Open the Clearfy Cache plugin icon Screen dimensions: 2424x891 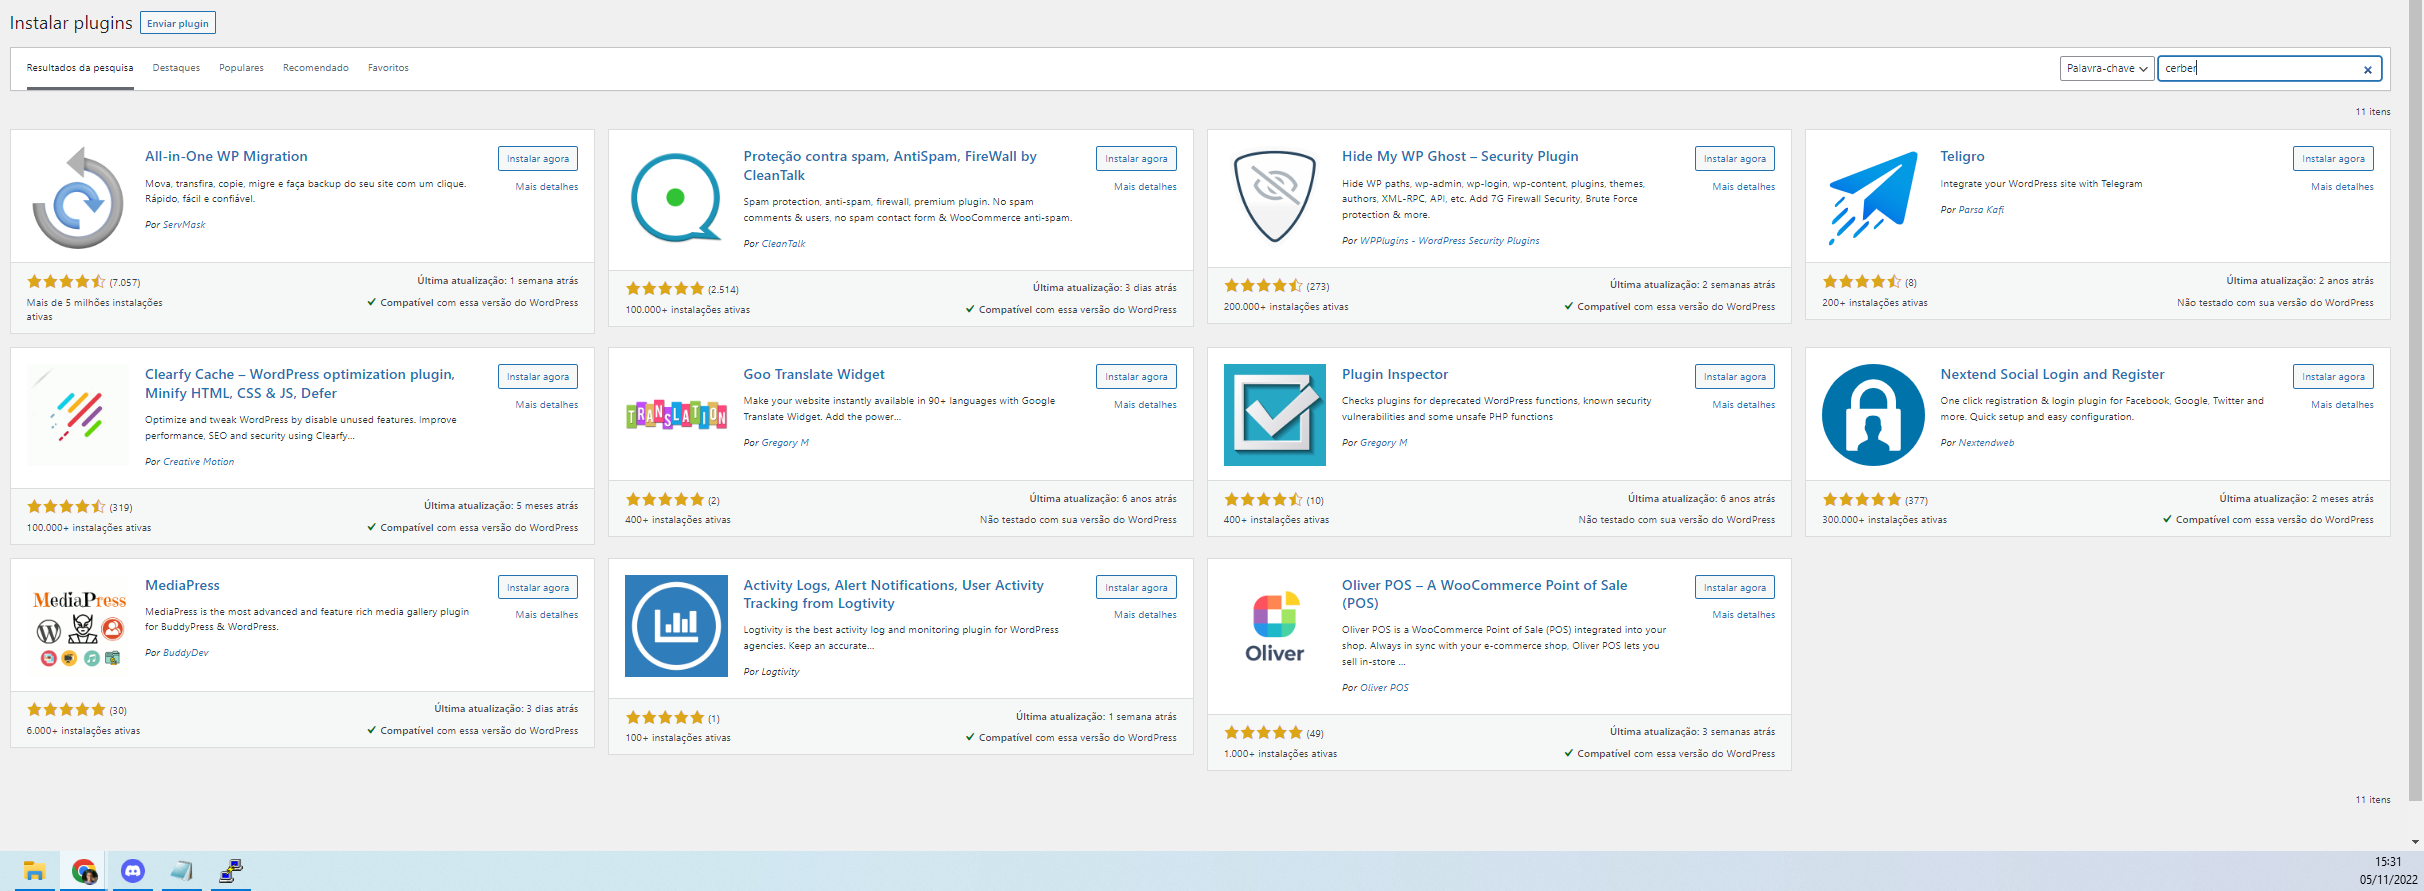(x=78, y=415)
